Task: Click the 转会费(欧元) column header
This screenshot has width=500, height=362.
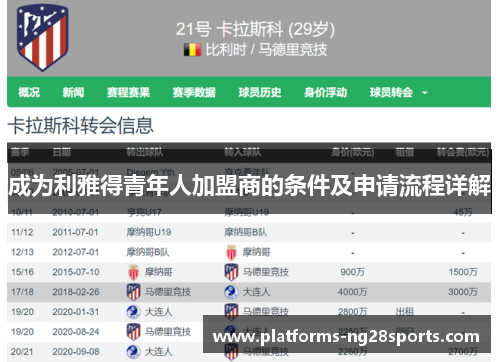Action: pyautogui.click(x=463, y=152)
